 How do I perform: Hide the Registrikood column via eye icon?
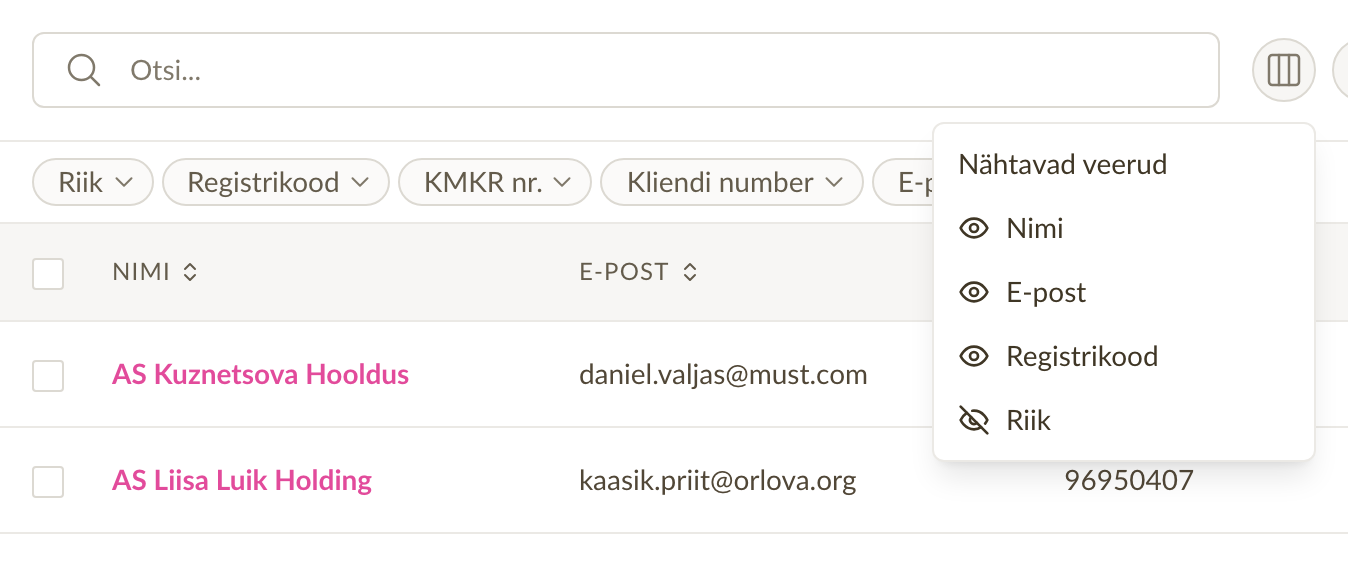973,357
